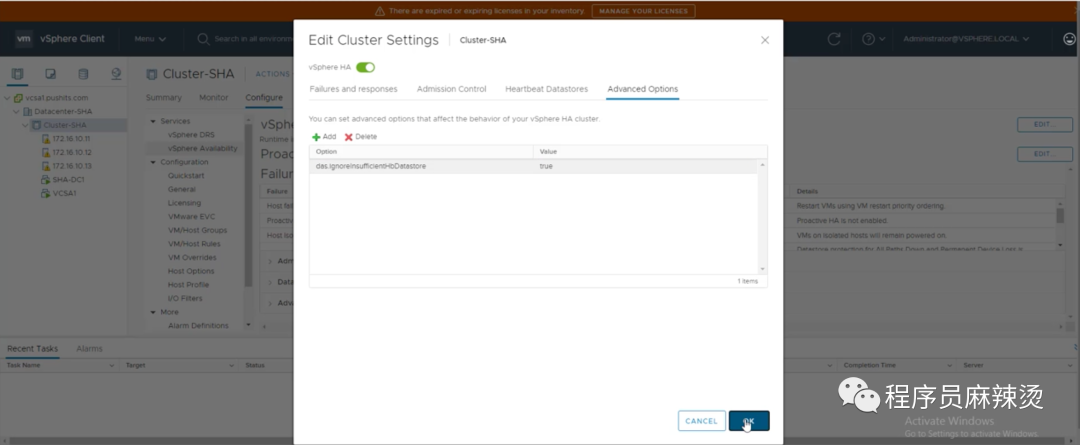1080x445 pixels.
Task: Click scroll-down arrow of options table
Action: coord(762,269)
